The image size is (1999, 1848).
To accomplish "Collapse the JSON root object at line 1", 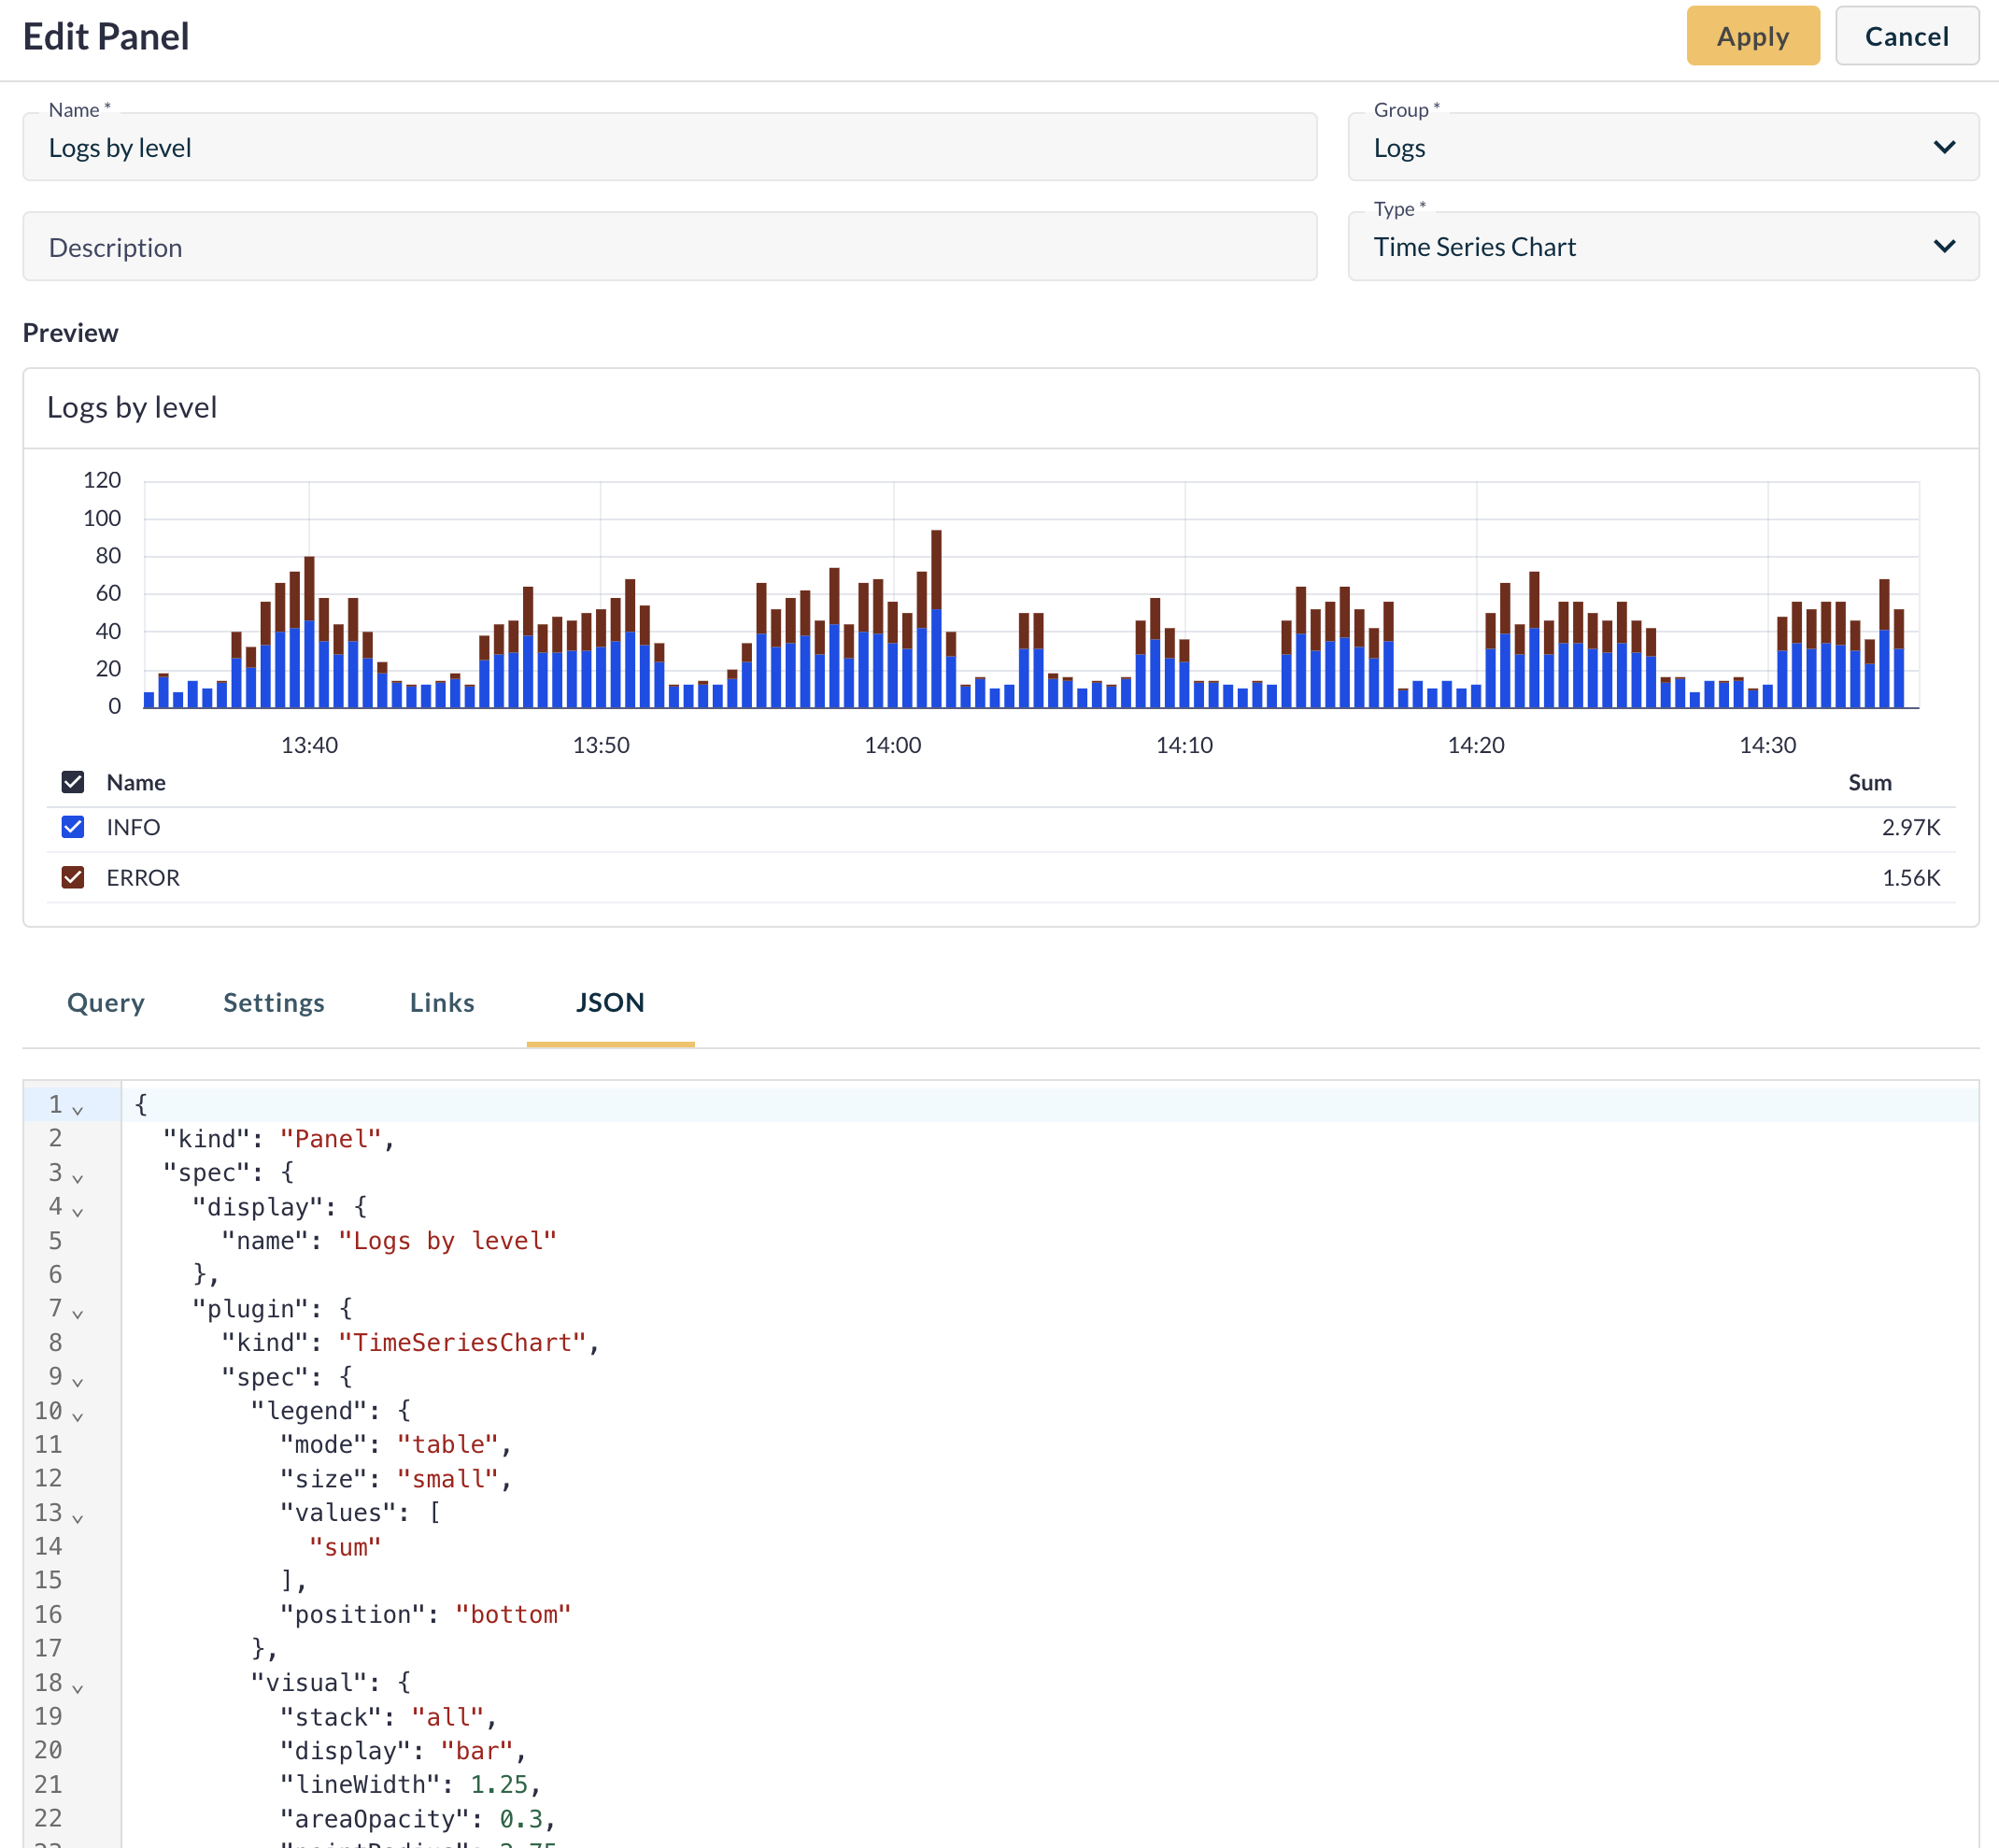I will [x=78, y=1109].
